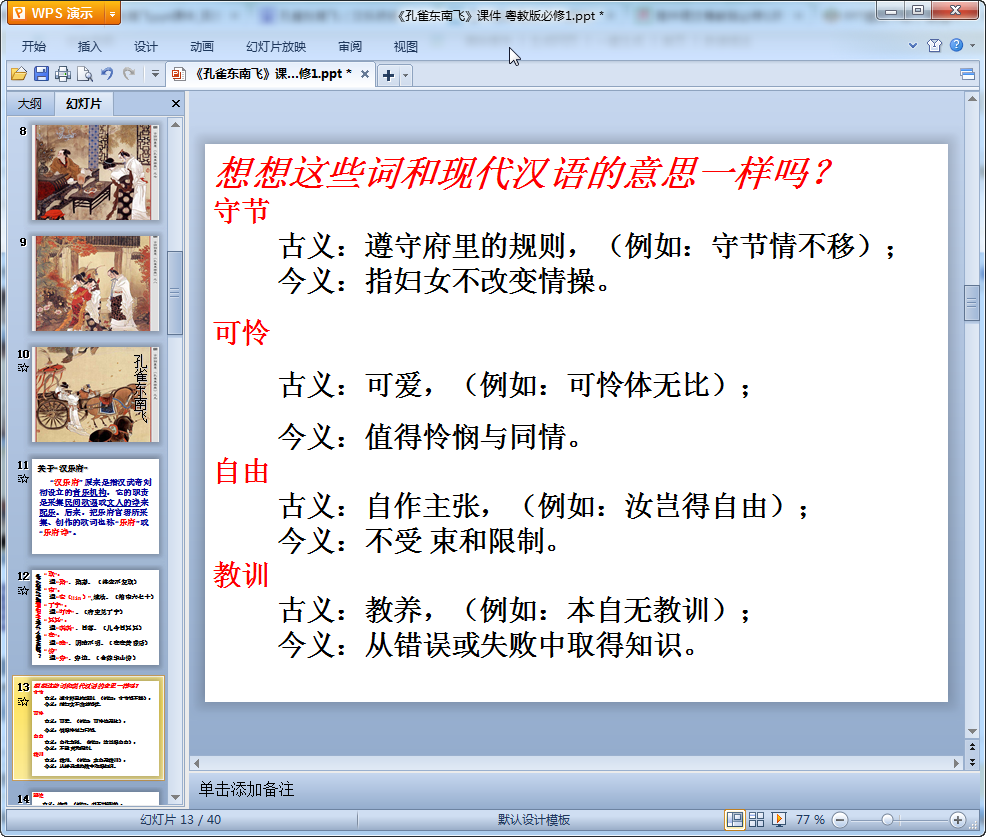The height and width of the screenshot is (837, 986).
Task: Open the 审阅 menu tab
Action: [x=350, y=47]
